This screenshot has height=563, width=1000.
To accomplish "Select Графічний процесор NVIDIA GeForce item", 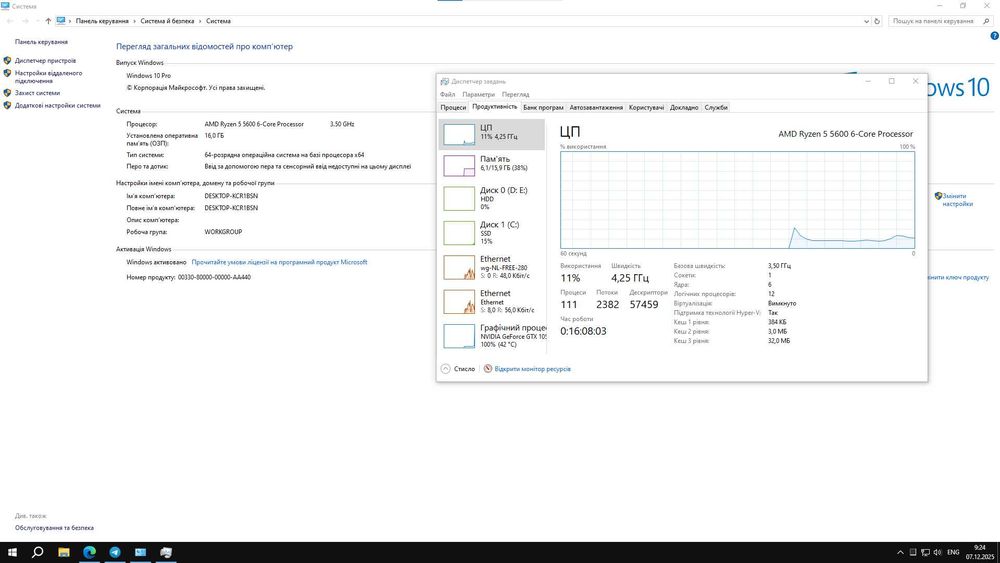I will (492, 336).
